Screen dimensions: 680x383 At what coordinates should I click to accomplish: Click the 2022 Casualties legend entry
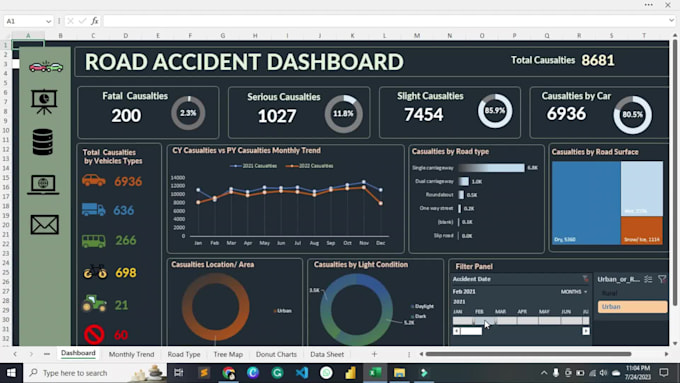pos(310,166)
